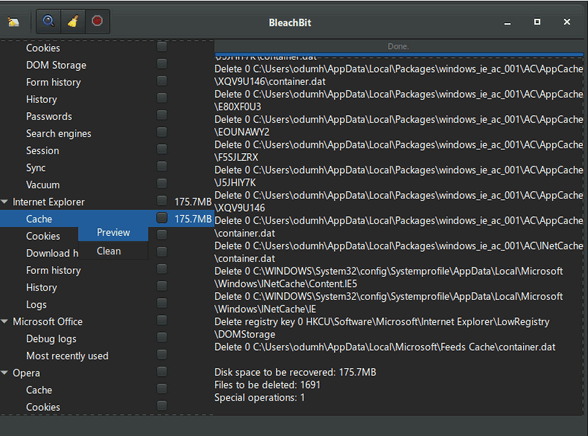Select the Logs tree item
This screenshot has height=436, width=588.
(x=36, y=305)
